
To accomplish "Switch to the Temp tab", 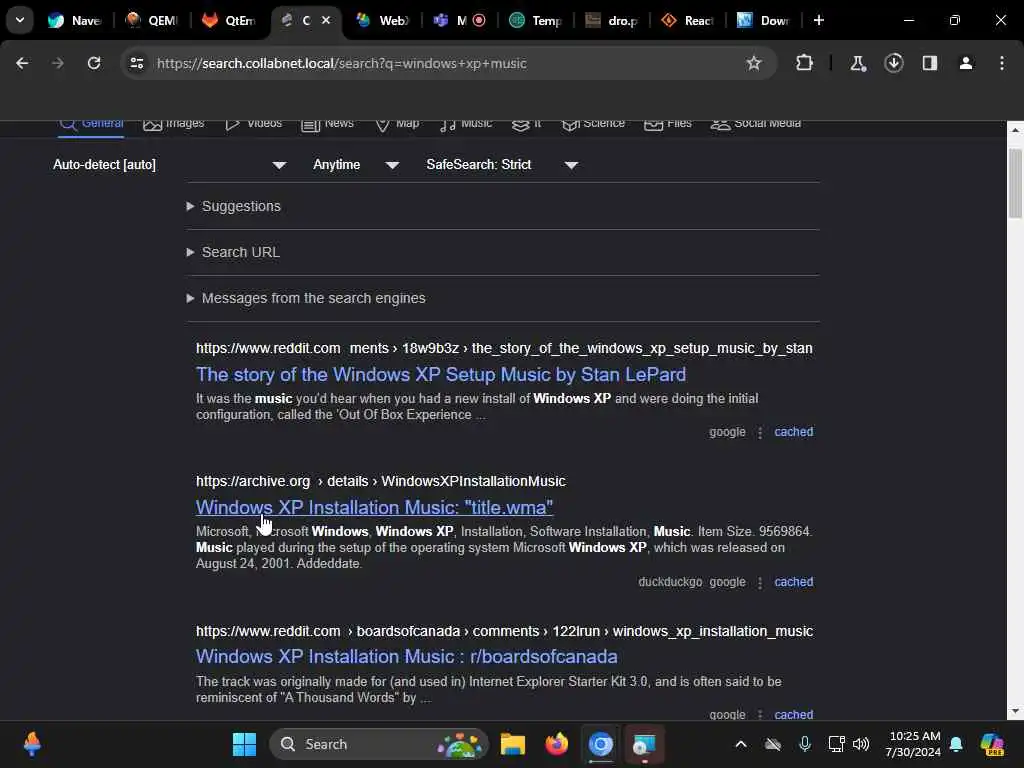I will click(x=536, y=20).
